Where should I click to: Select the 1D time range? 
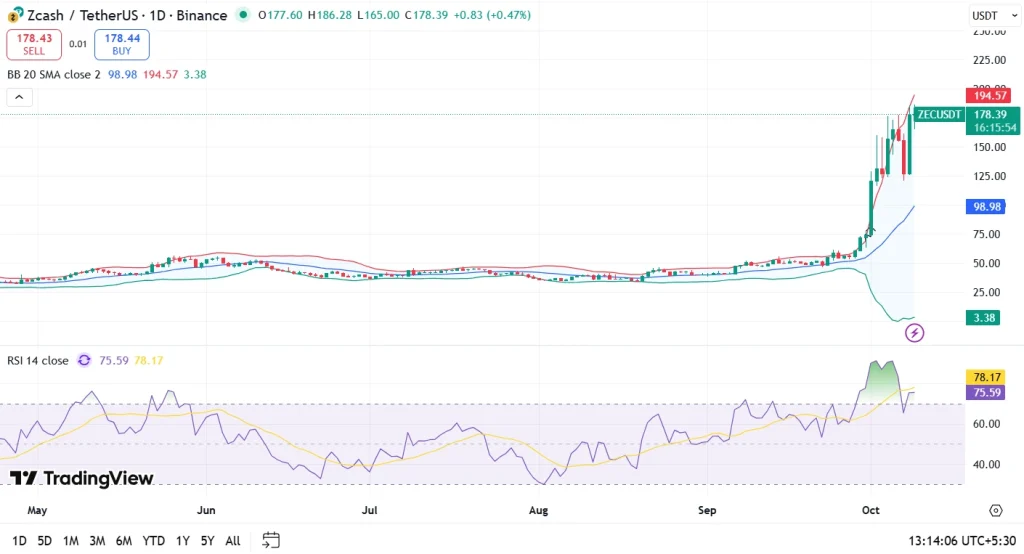(19, 541)
